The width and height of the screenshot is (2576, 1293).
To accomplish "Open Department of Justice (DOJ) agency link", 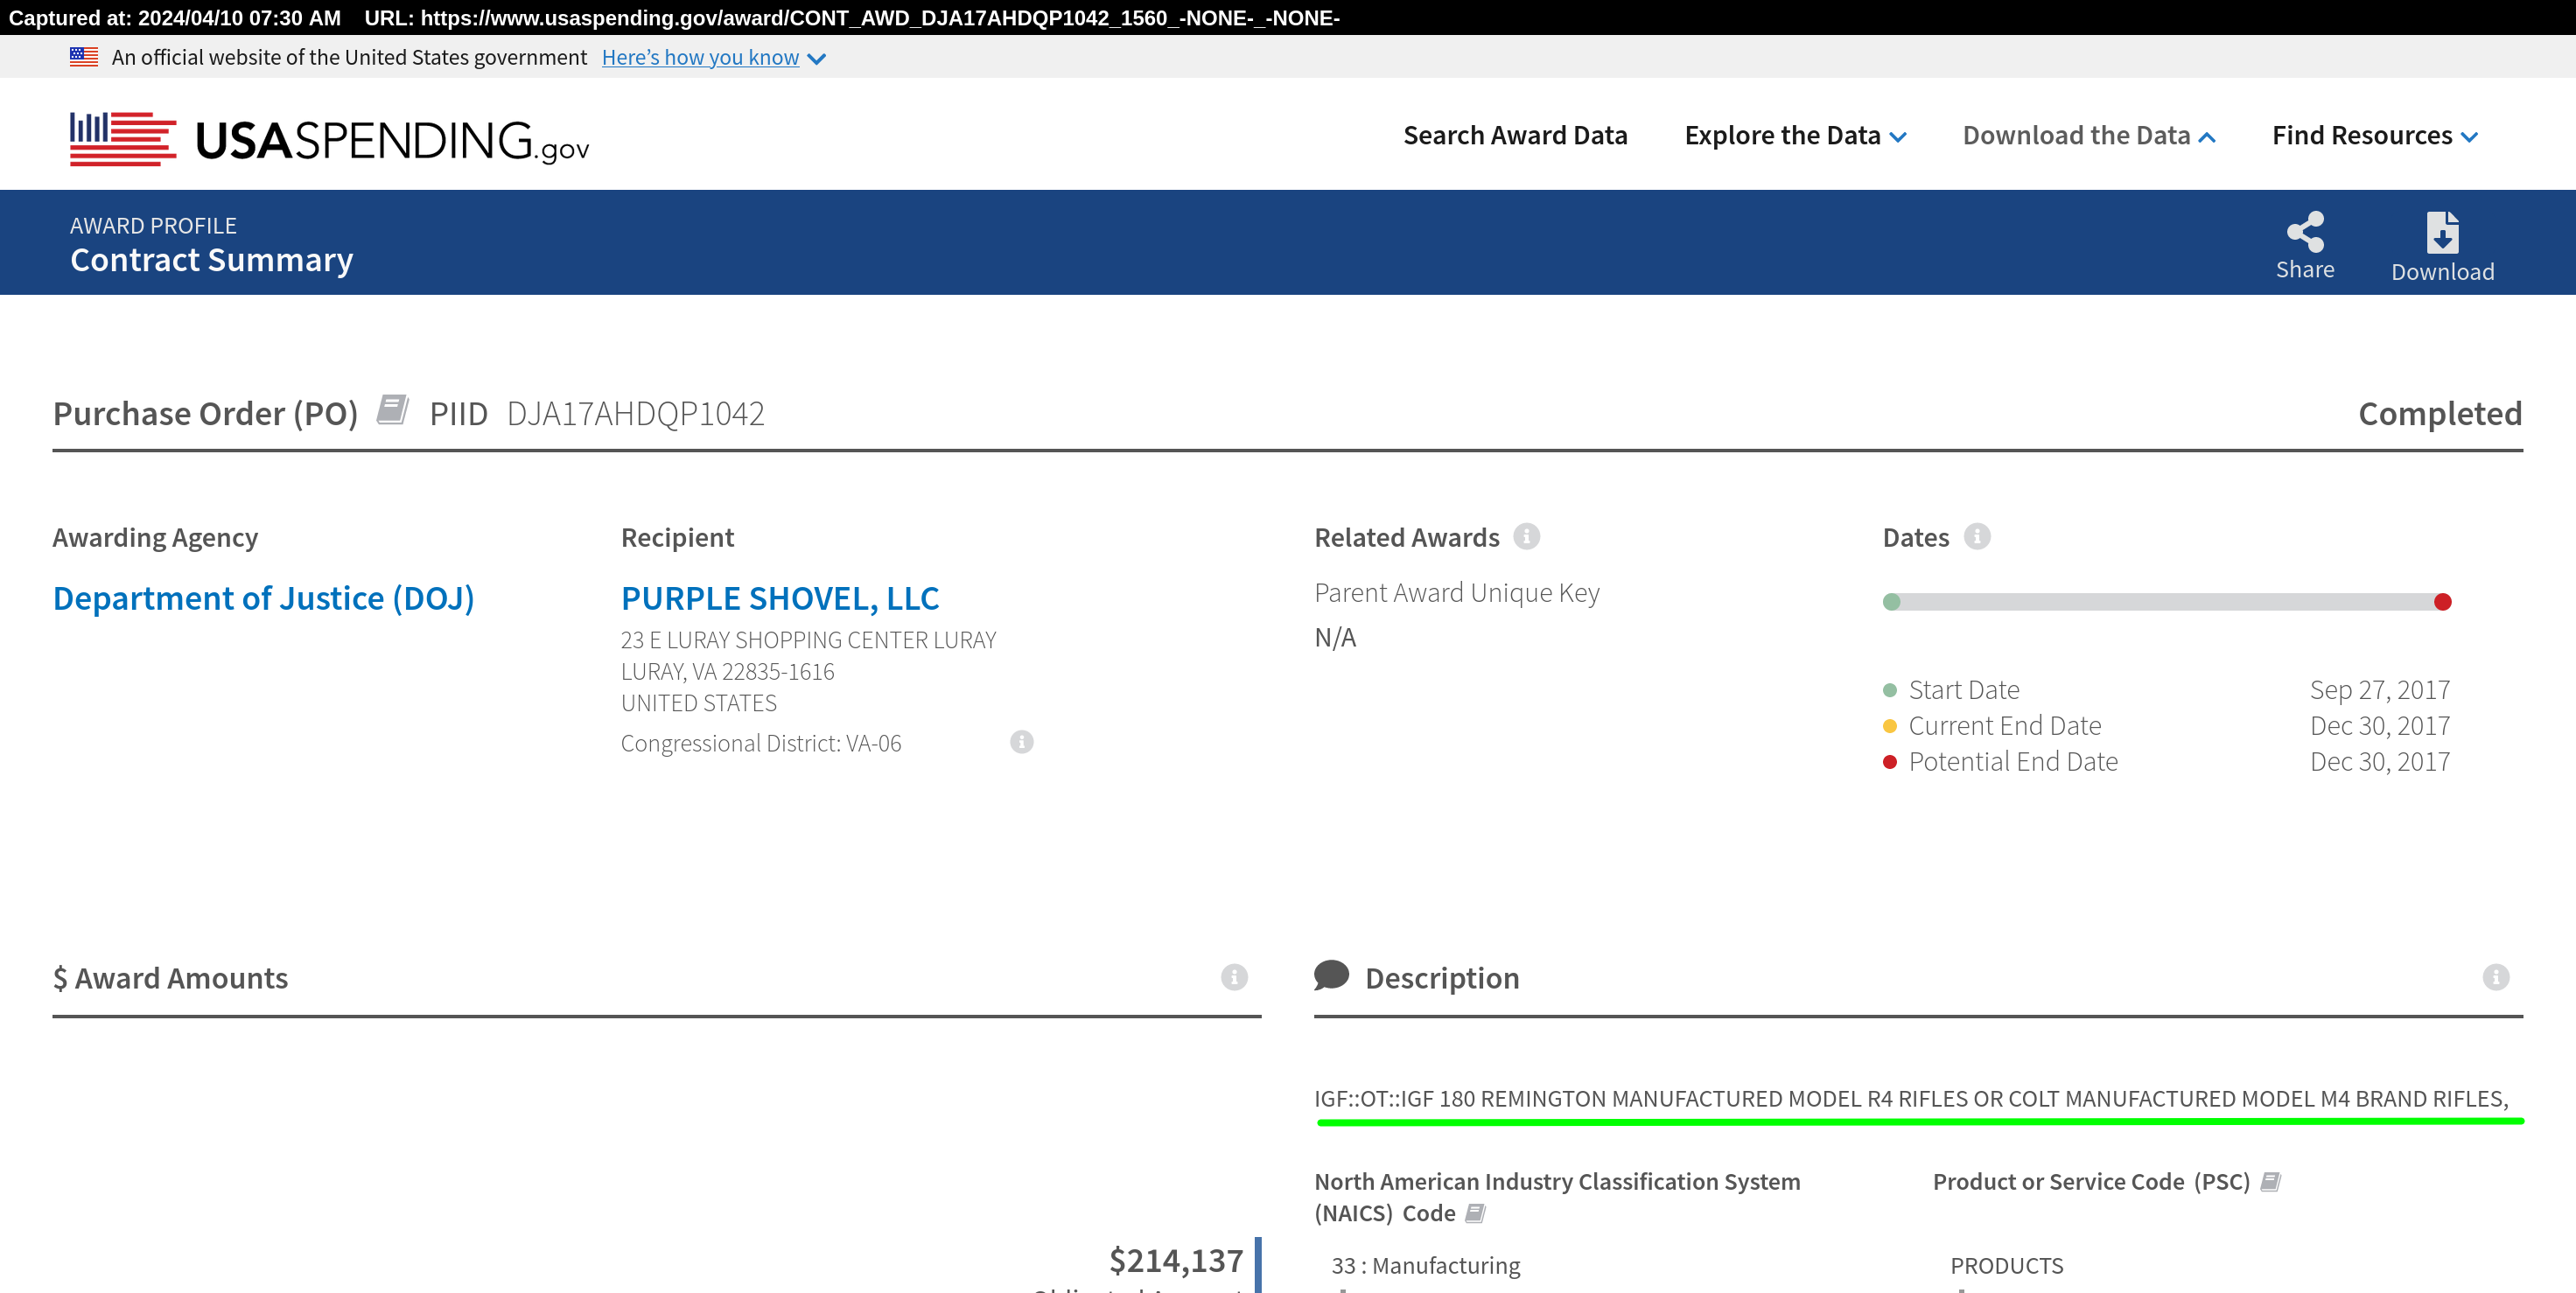I will (x=264, y=598).
